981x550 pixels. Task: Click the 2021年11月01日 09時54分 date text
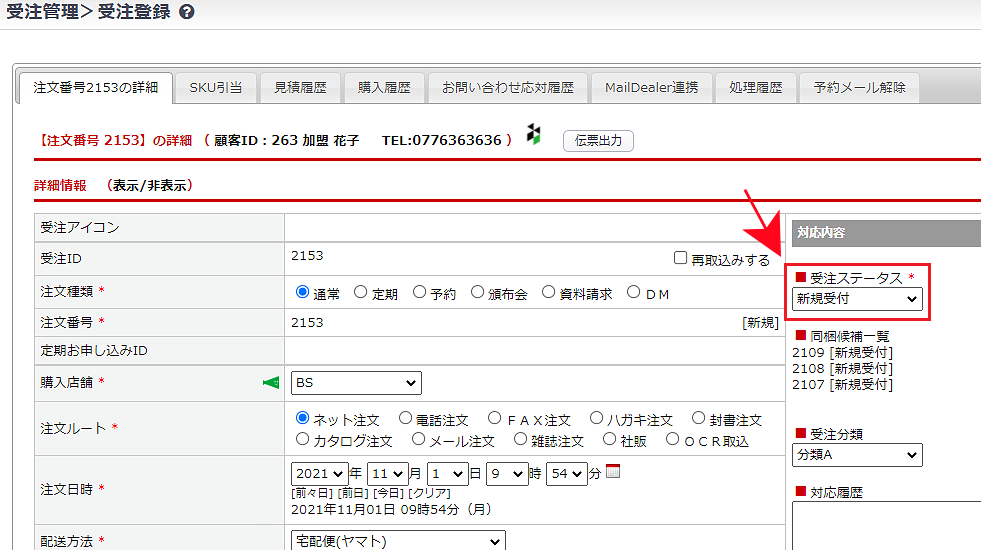(391, 509)
